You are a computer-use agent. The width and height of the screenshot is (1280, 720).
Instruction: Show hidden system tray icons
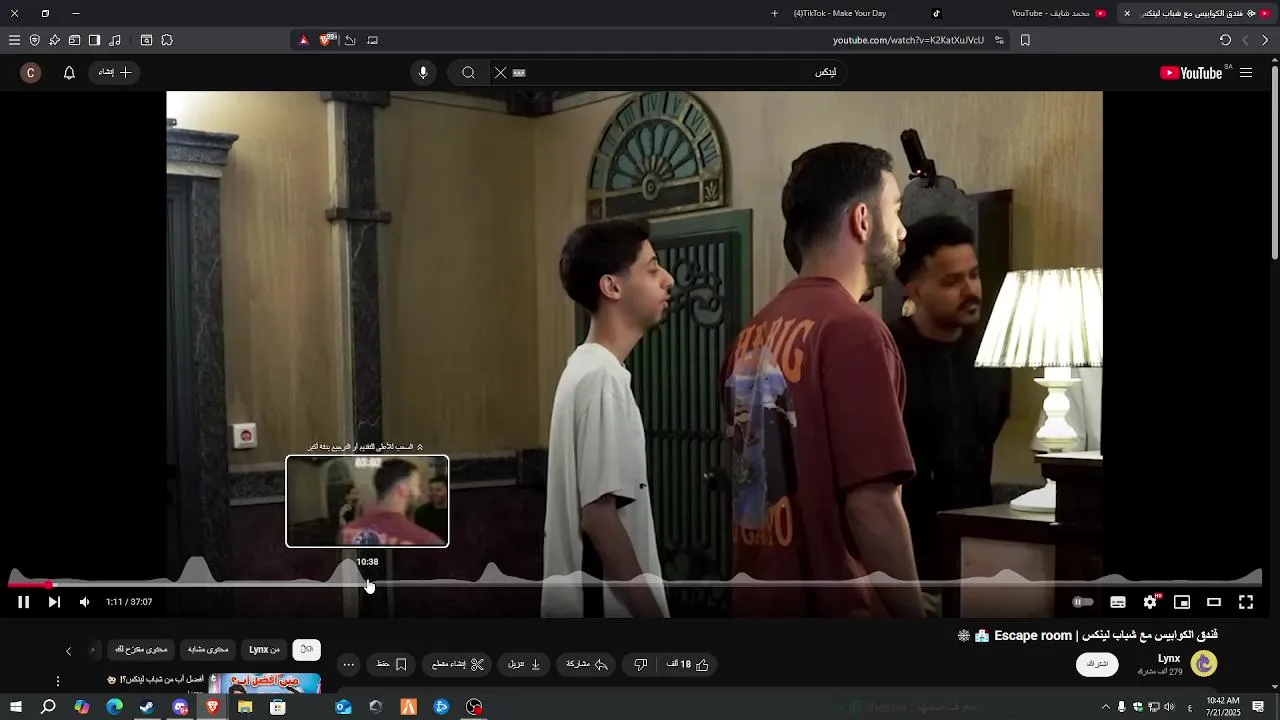[x=1105, y=707]
